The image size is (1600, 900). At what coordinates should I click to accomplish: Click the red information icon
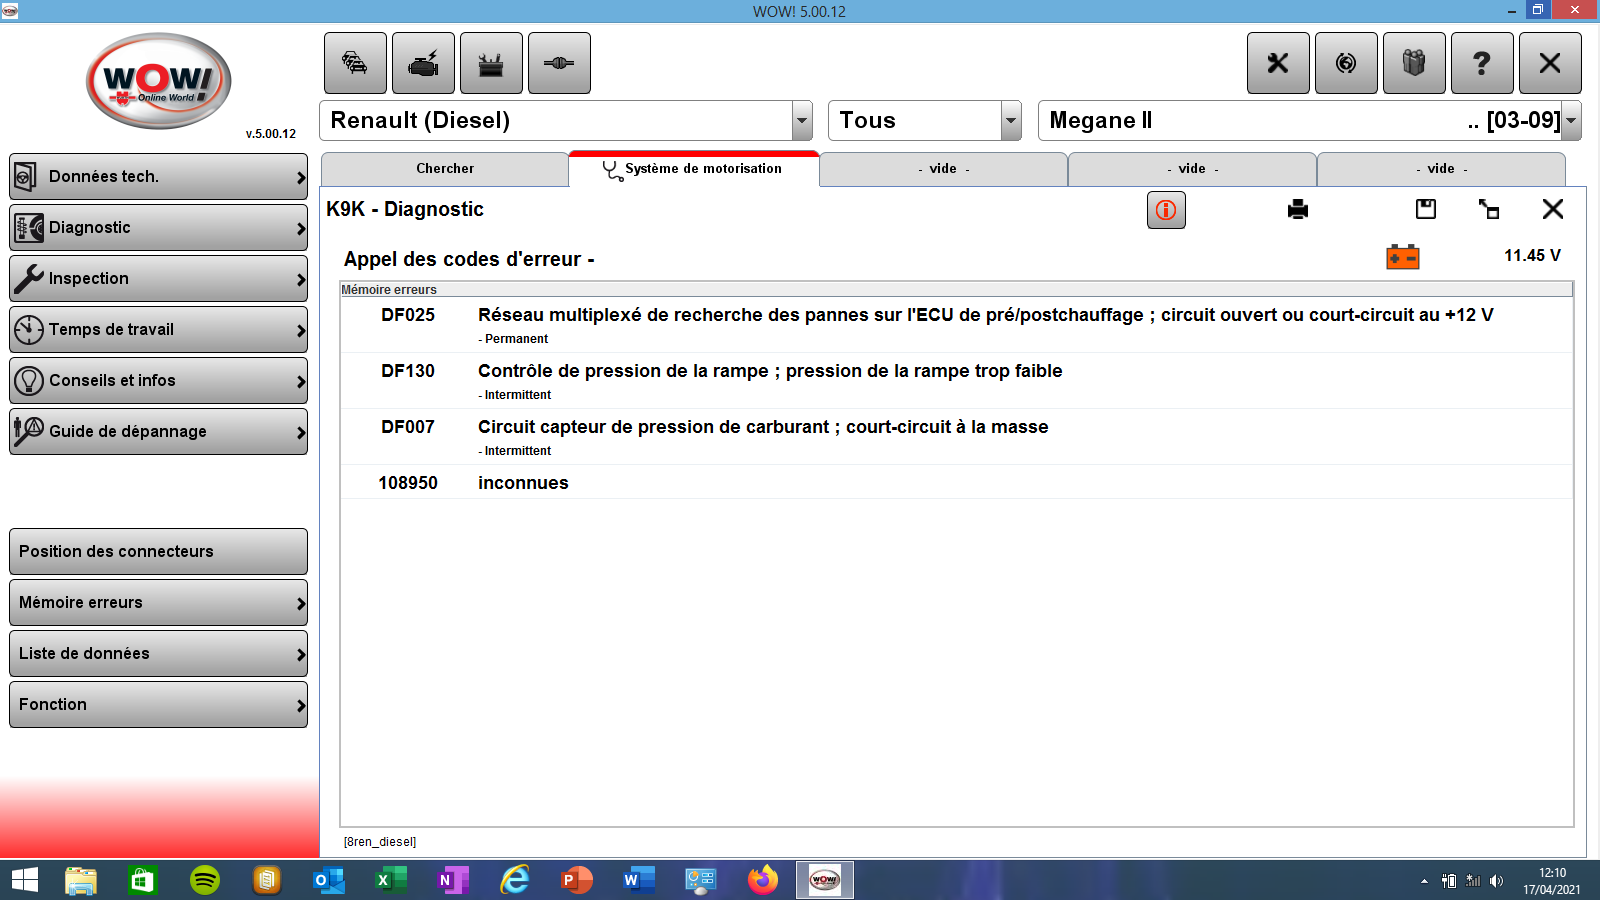pos(1166,210)
